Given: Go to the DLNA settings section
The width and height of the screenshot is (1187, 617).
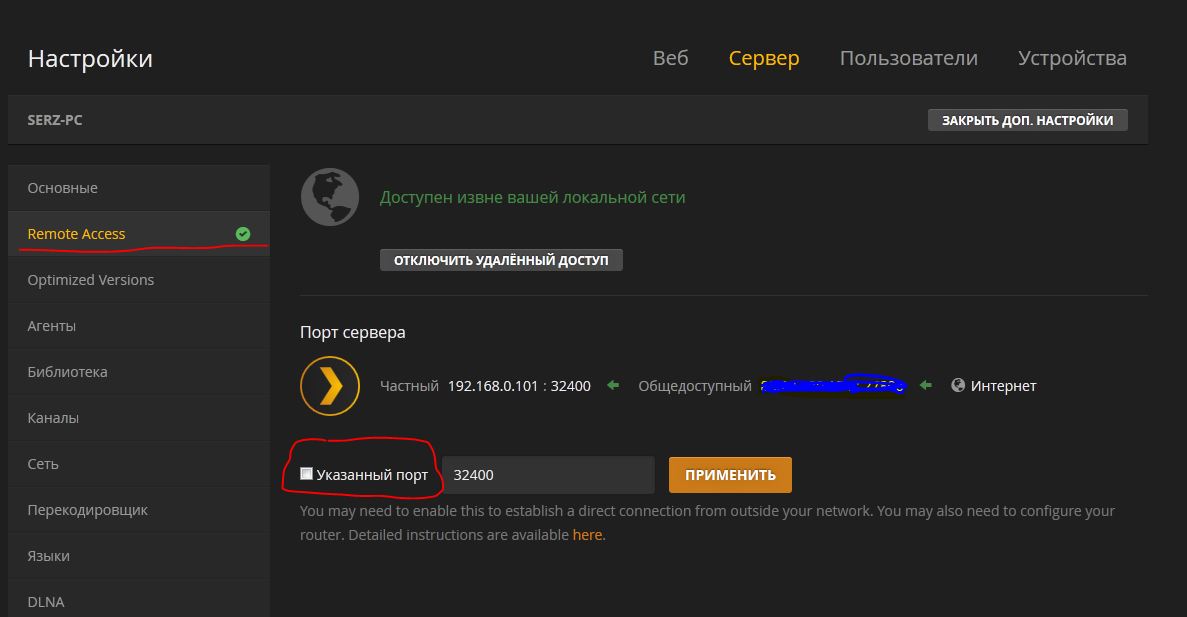Looking at the screenshot, I should pos(46,602).
